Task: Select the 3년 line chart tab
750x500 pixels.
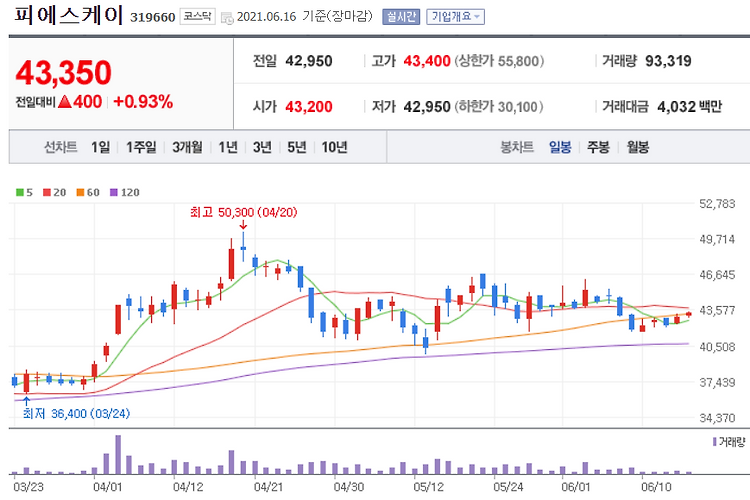Action: (x=262, y=147)
